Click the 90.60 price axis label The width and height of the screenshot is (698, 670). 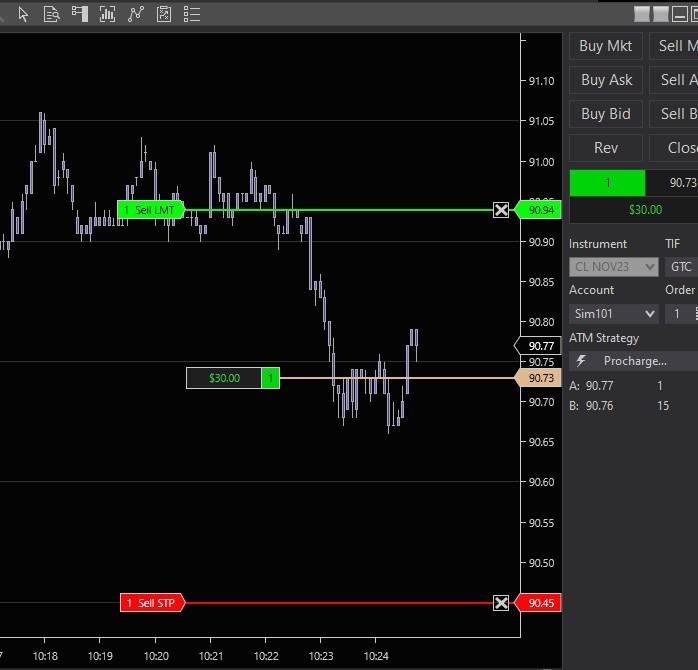tap(541, 482)
